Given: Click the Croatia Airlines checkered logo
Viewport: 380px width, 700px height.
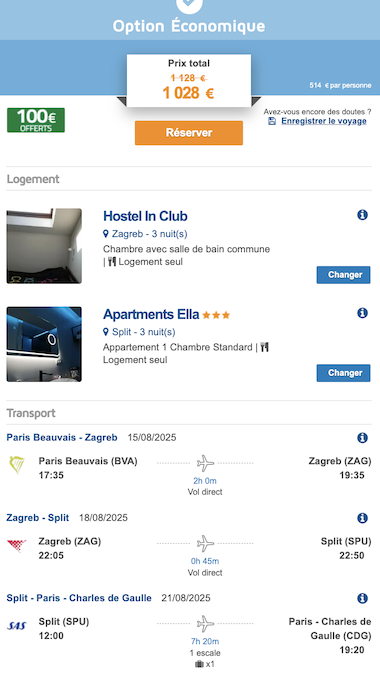Looking at the screenshot, I should (x=17, y=545).
